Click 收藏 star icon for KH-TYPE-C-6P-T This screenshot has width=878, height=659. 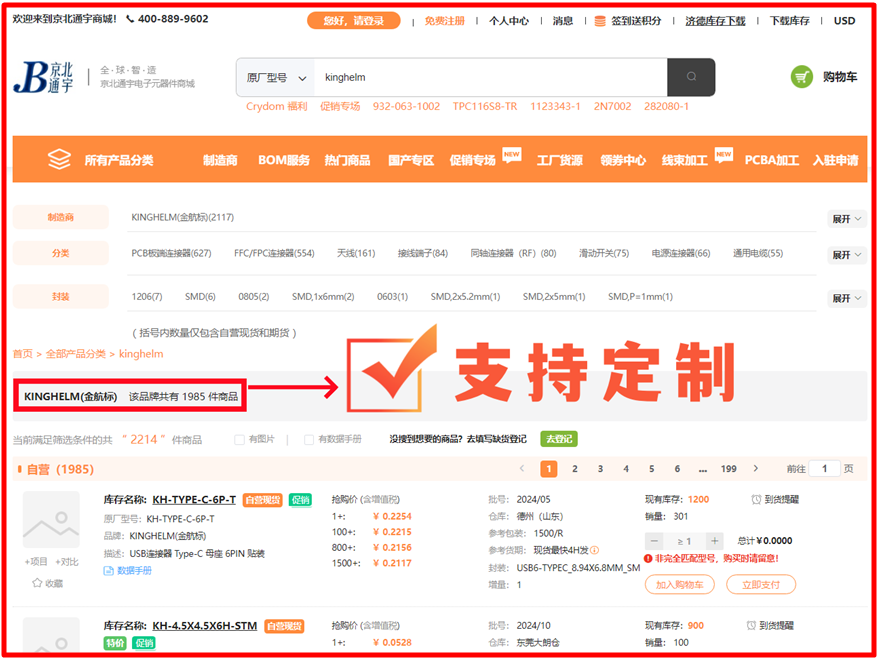coord(37,583)
